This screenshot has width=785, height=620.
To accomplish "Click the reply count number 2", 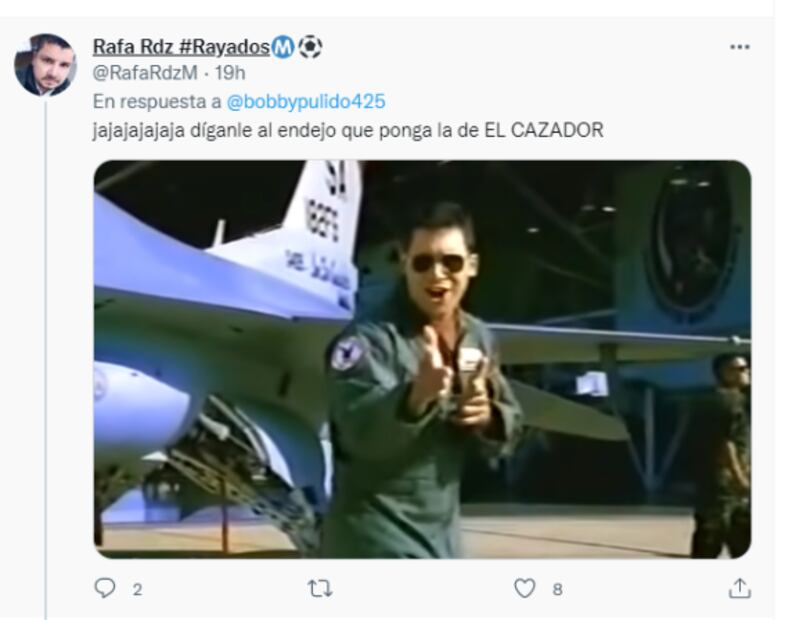I will pyautogui.click(x=137, y=589).
